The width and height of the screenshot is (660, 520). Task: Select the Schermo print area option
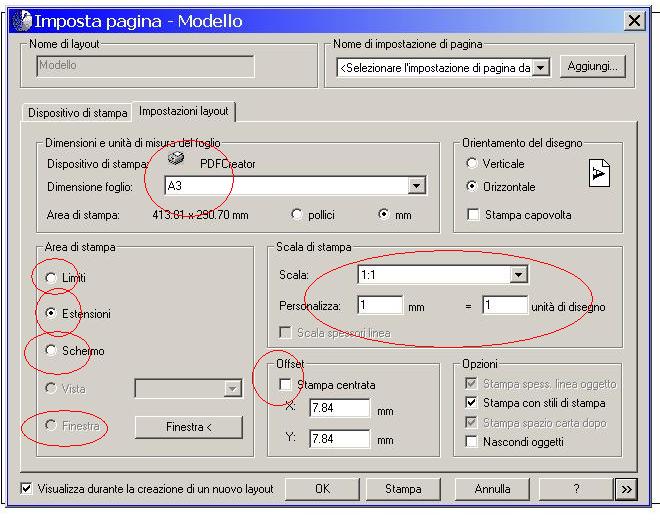click(x=53, y=351)
